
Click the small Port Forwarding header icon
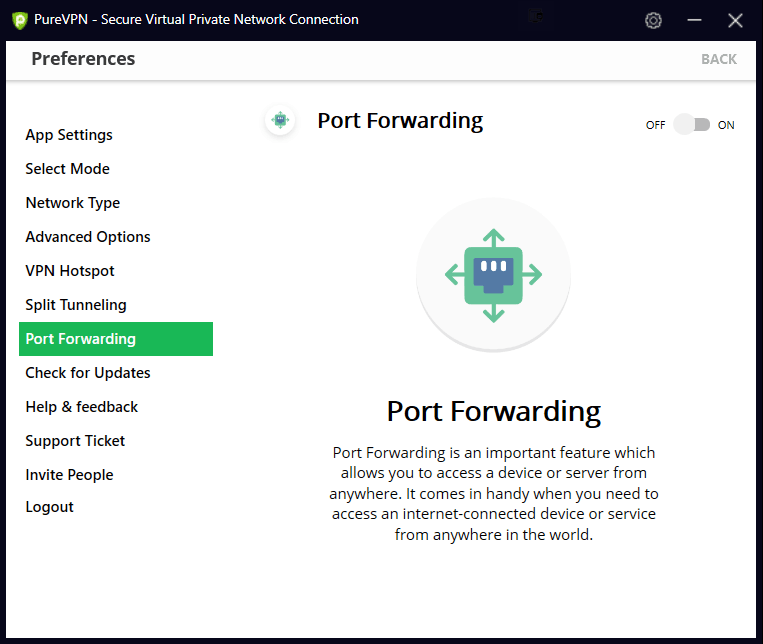pyautogui.click(x=280, y=121)
